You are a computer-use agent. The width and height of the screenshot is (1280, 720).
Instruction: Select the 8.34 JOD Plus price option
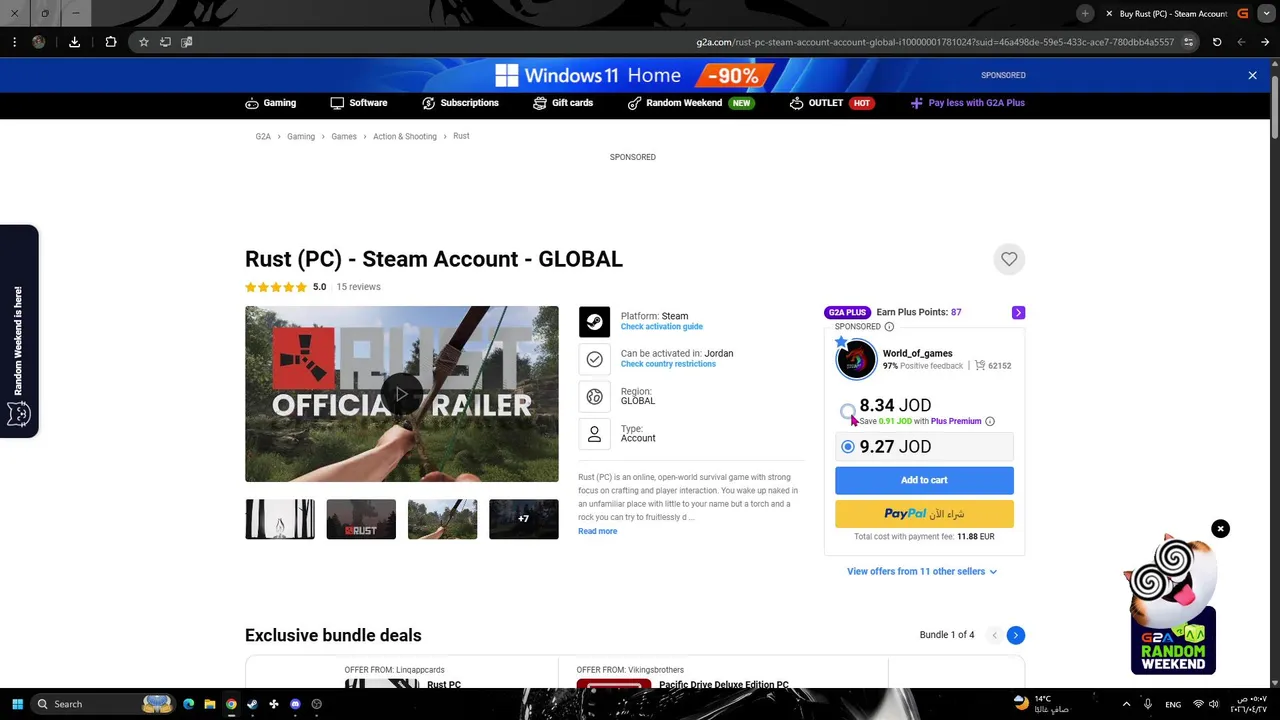848,410
